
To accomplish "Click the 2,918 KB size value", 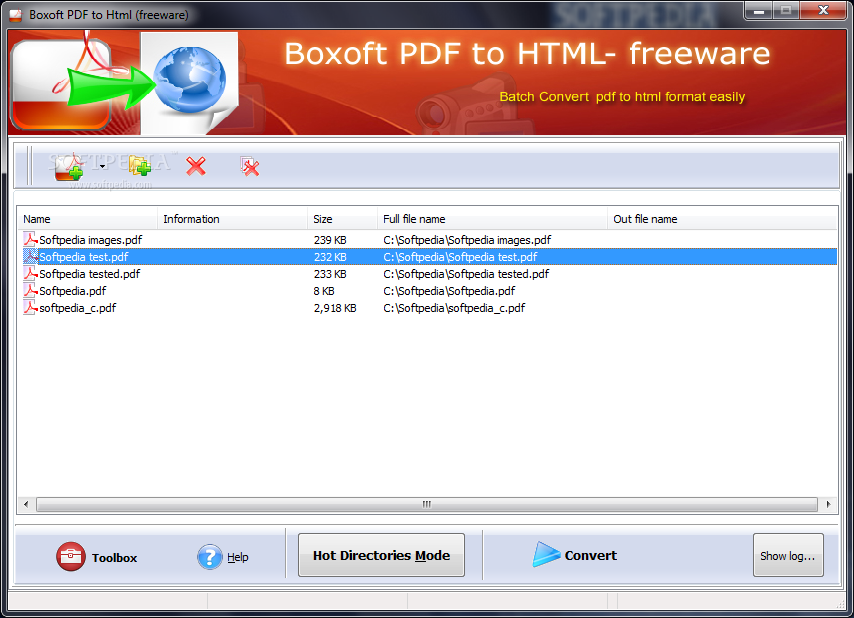I will point(335,308).
